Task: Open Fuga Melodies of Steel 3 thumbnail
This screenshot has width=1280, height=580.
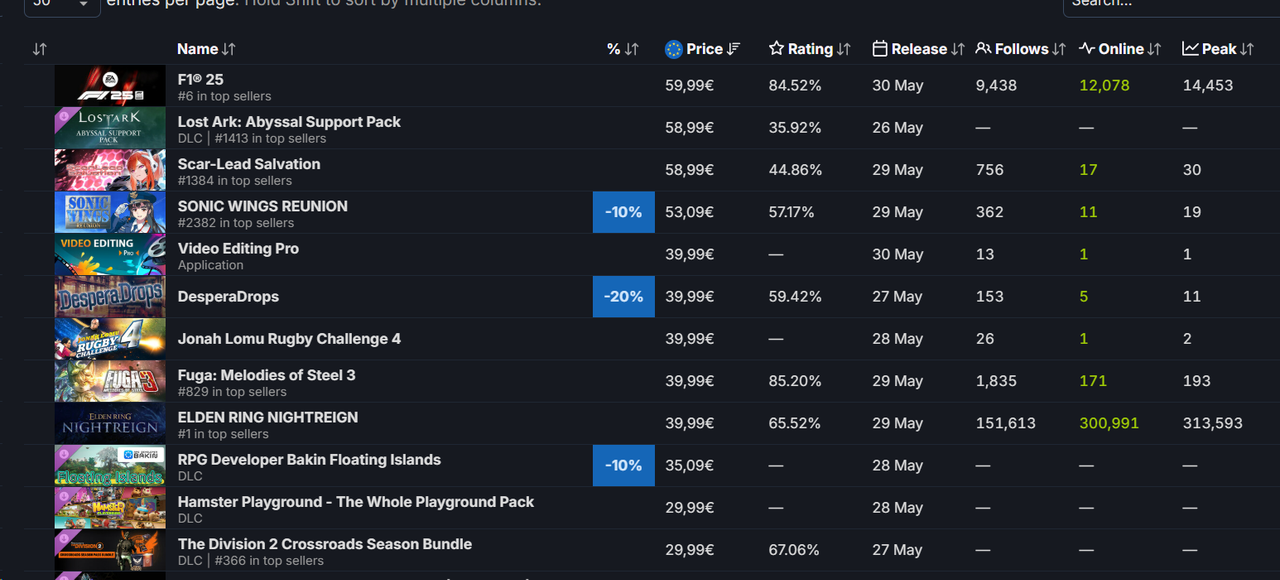Action: coord(110,381)
